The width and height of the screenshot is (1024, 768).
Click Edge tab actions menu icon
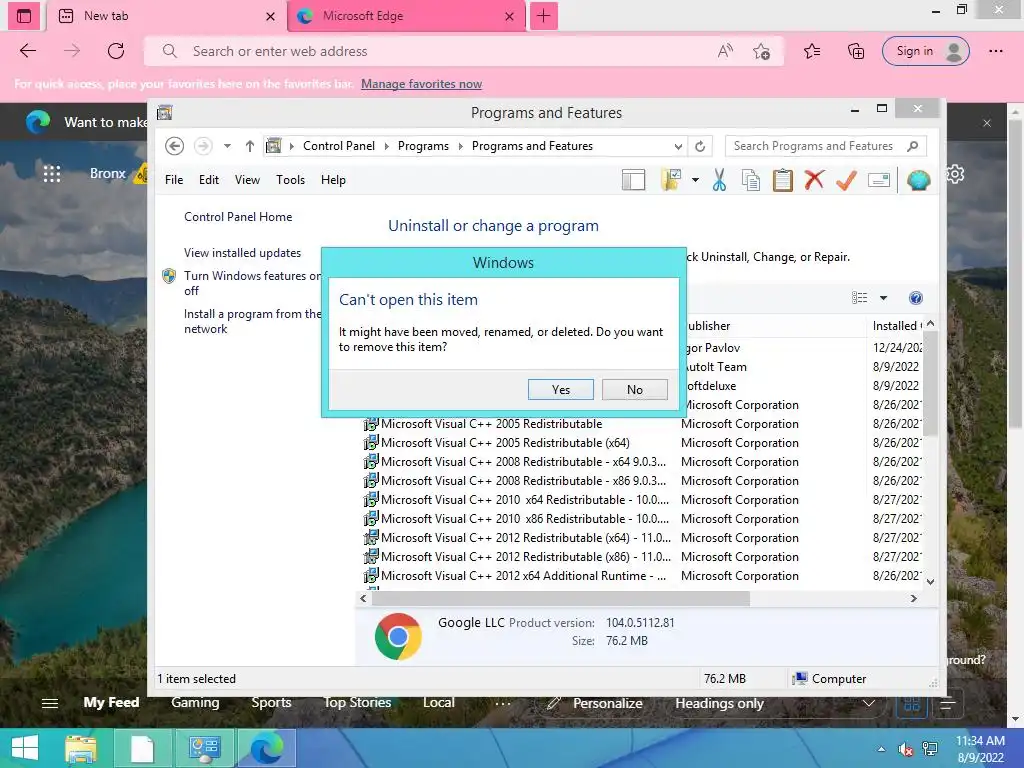[24, 16]
